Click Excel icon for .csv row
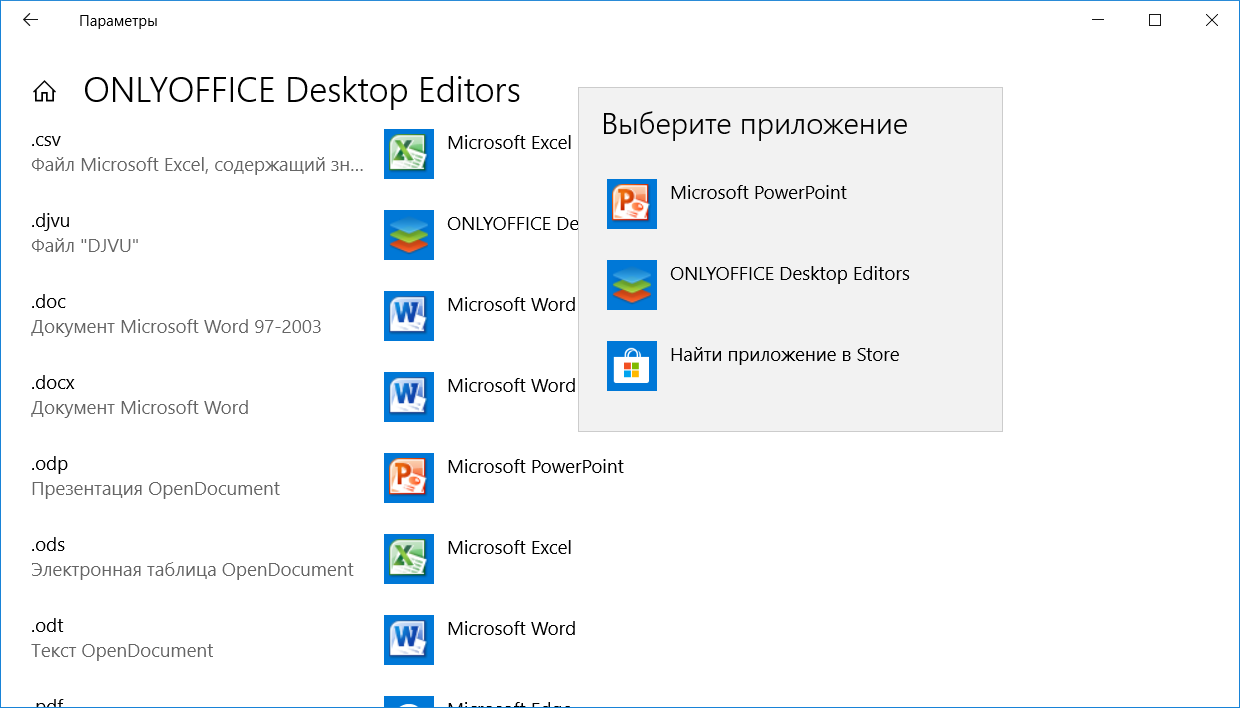The image size is (1240, 708). 409,154
